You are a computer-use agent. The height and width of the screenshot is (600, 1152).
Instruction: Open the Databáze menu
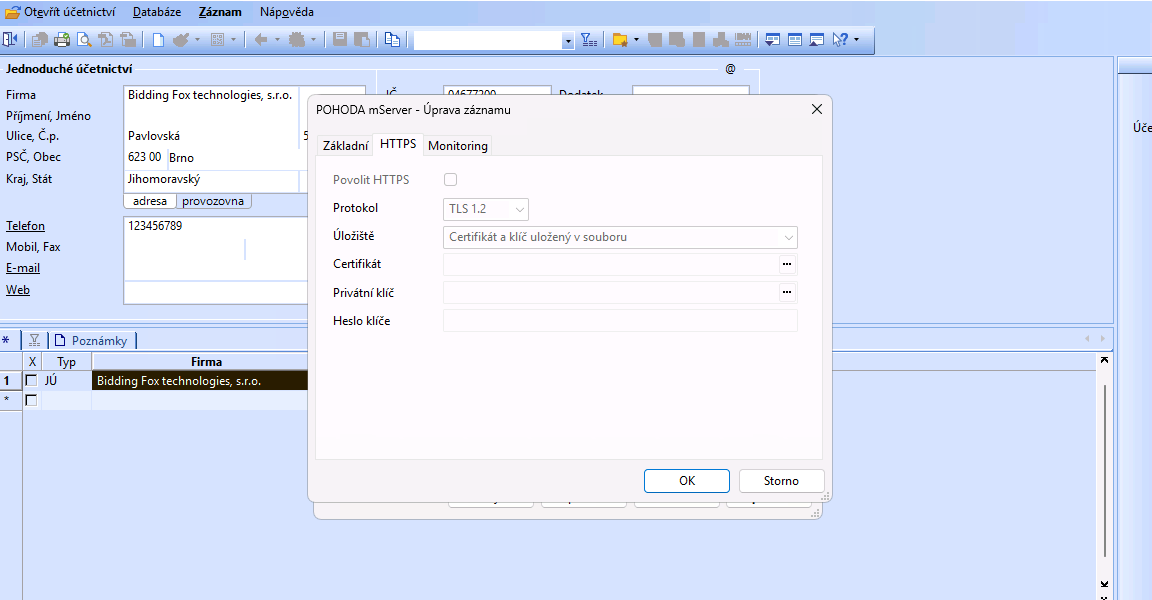tap(157, 12)
